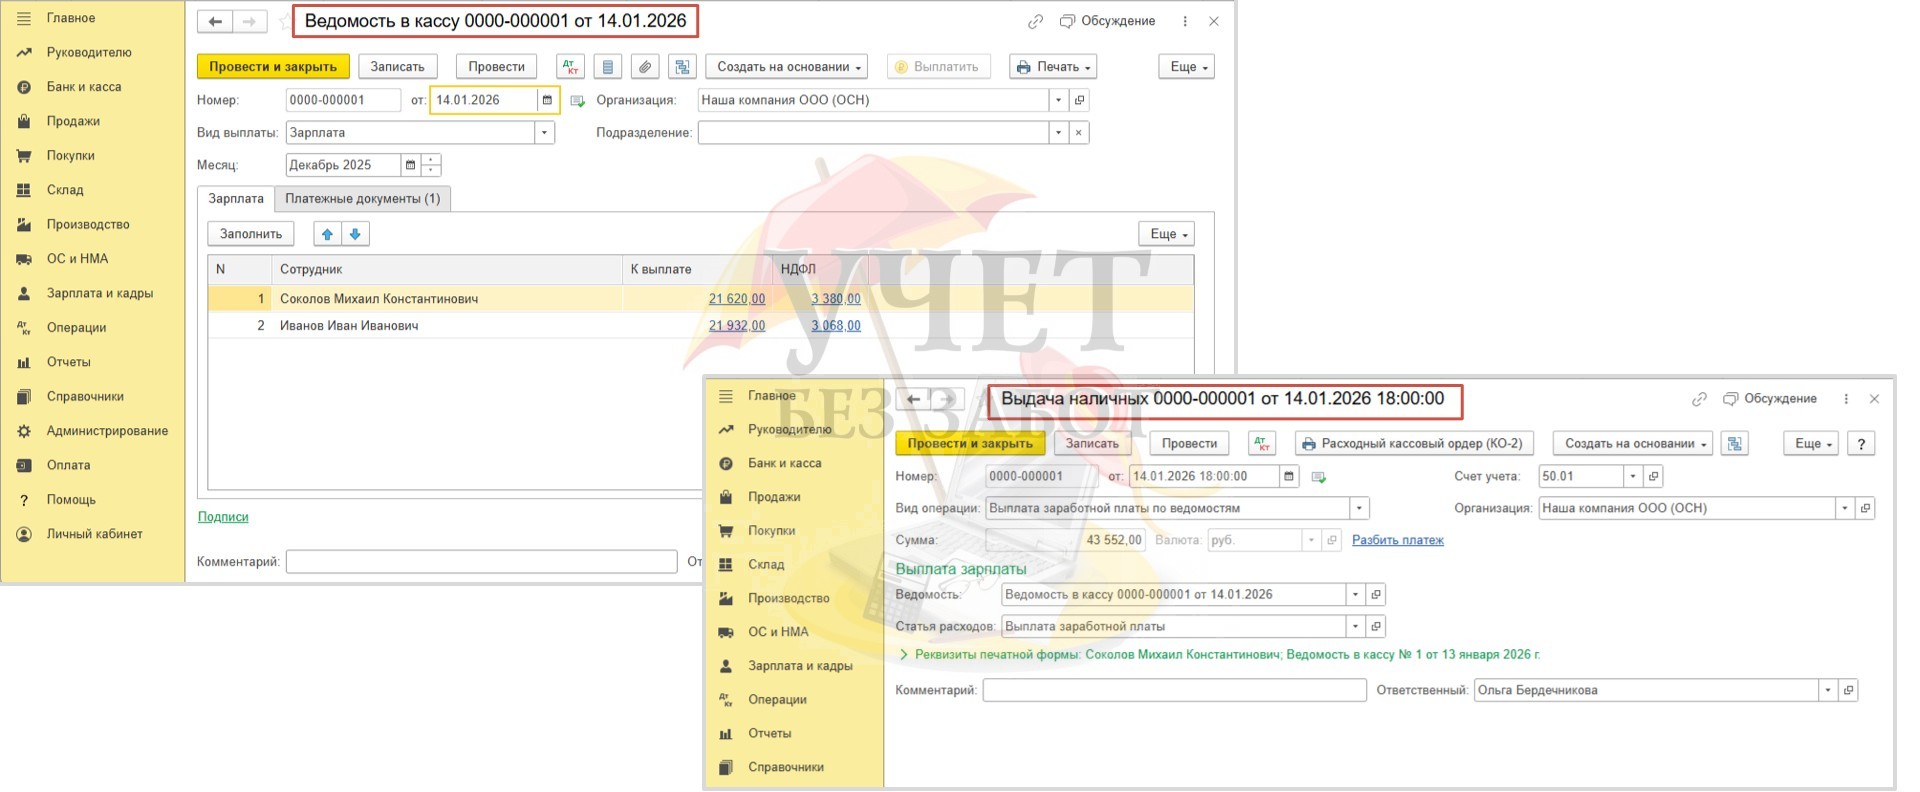Print Расходный кассовый ордер (КО-2)

coord(1413,443)
